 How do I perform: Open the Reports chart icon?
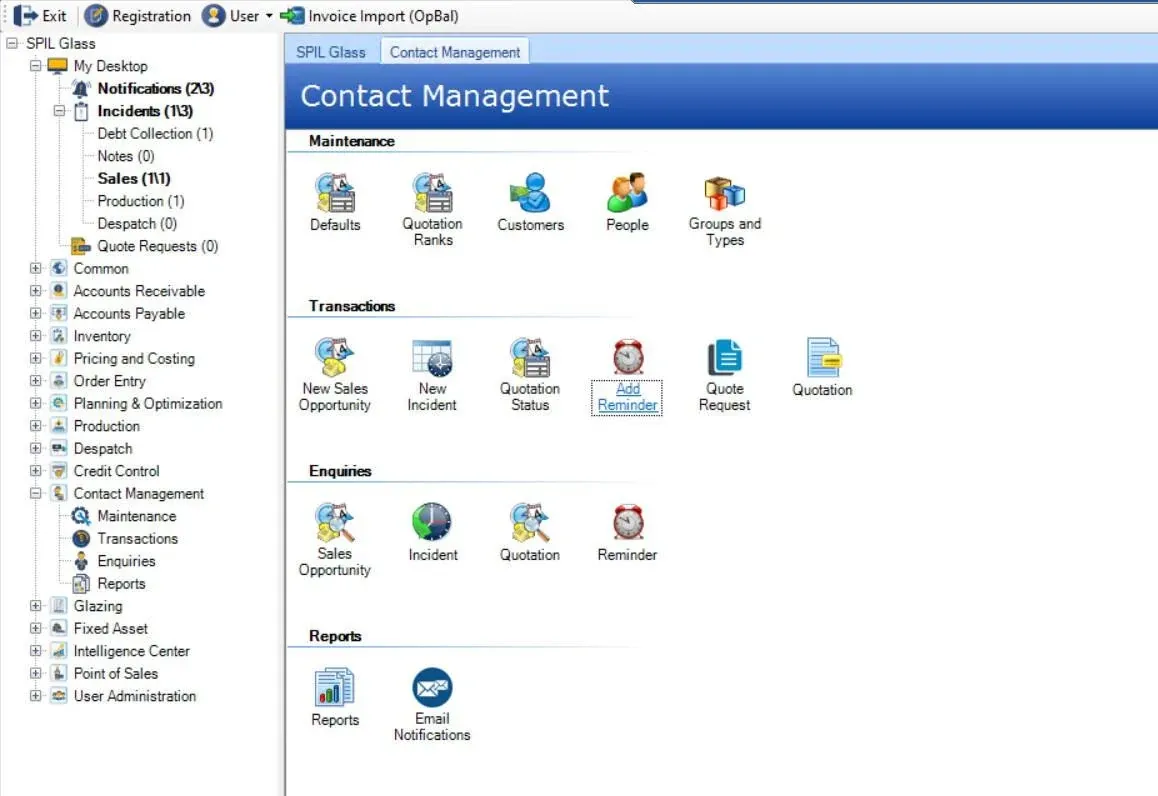click(335, 687)
